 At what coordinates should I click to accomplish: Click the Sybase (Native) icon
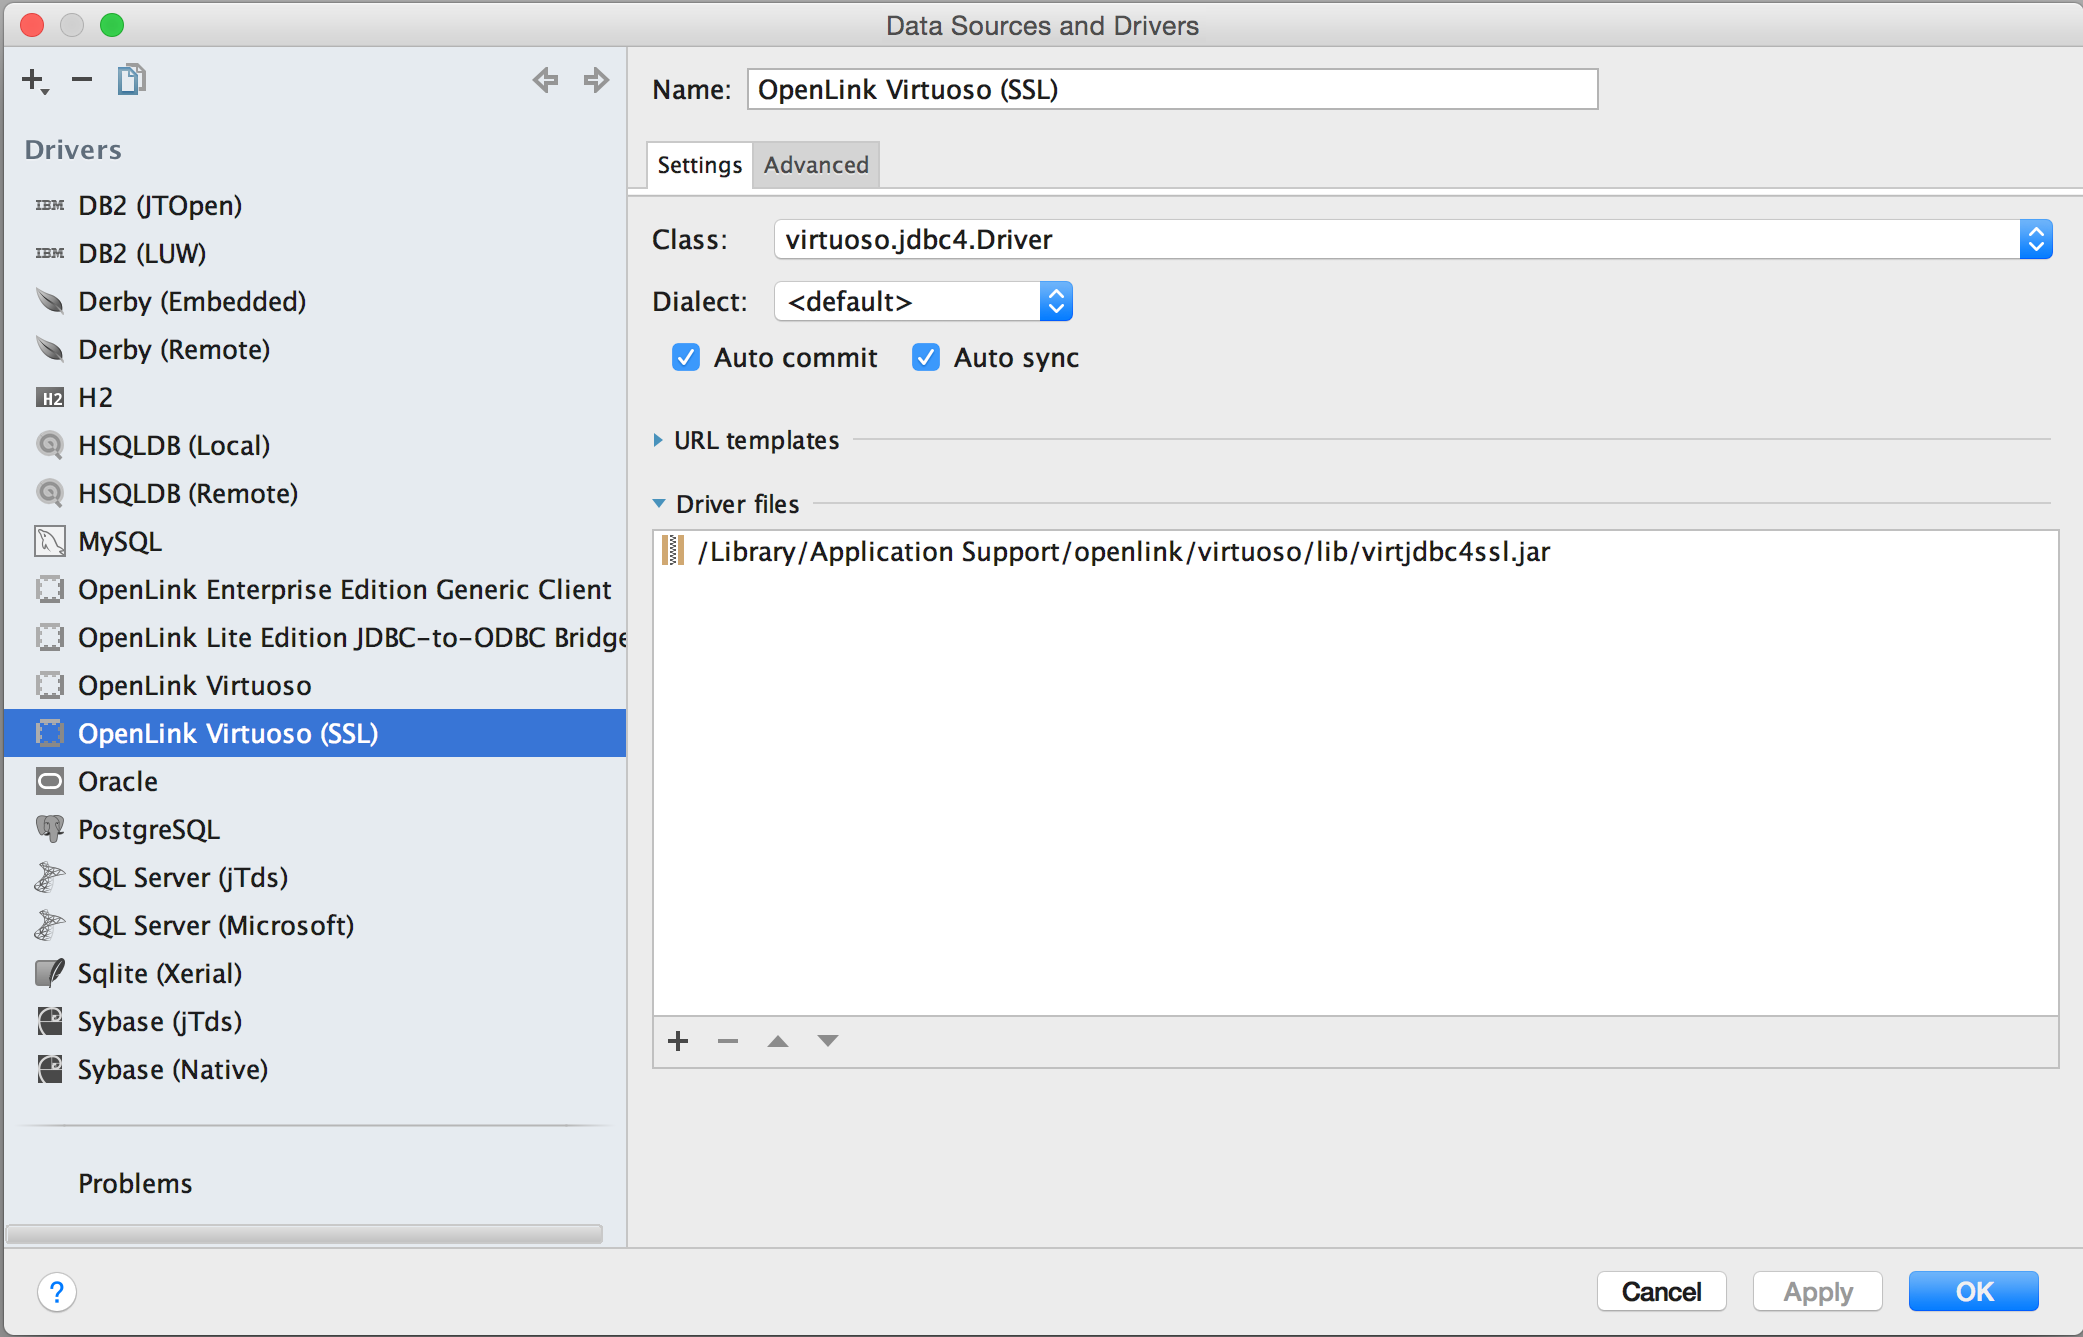pos(50,1069)
